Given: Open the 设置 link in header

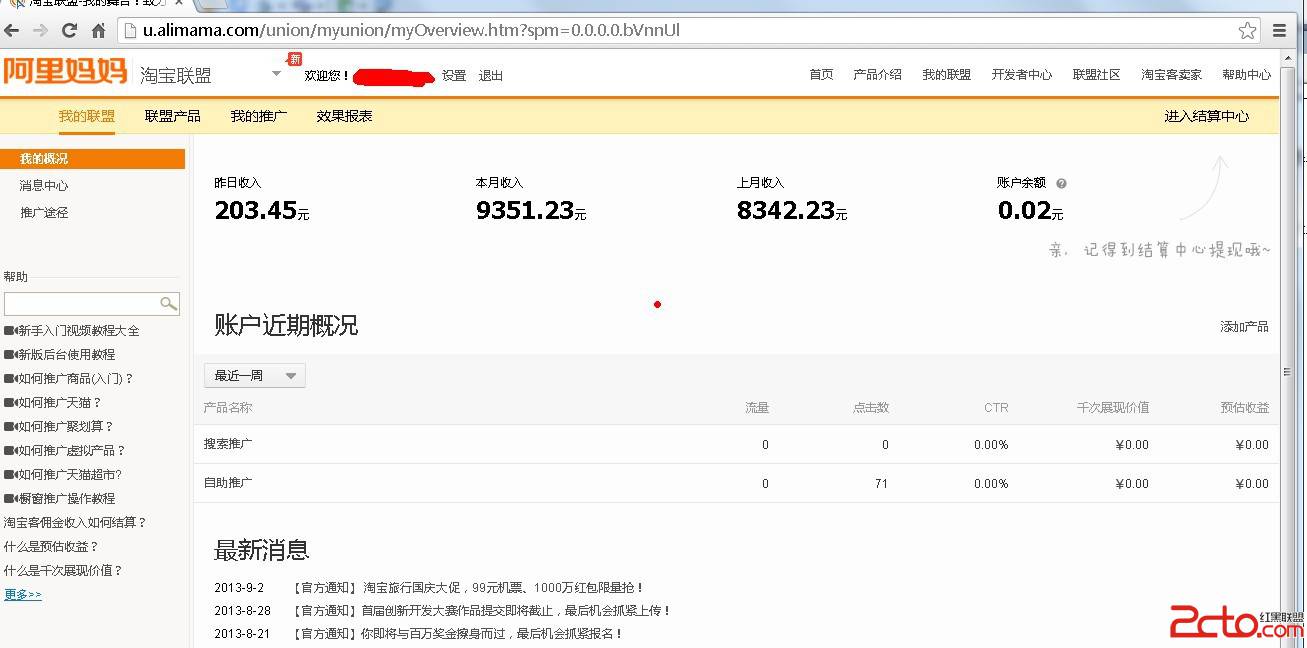Looking at the screenshot, I should click(454, 76).
